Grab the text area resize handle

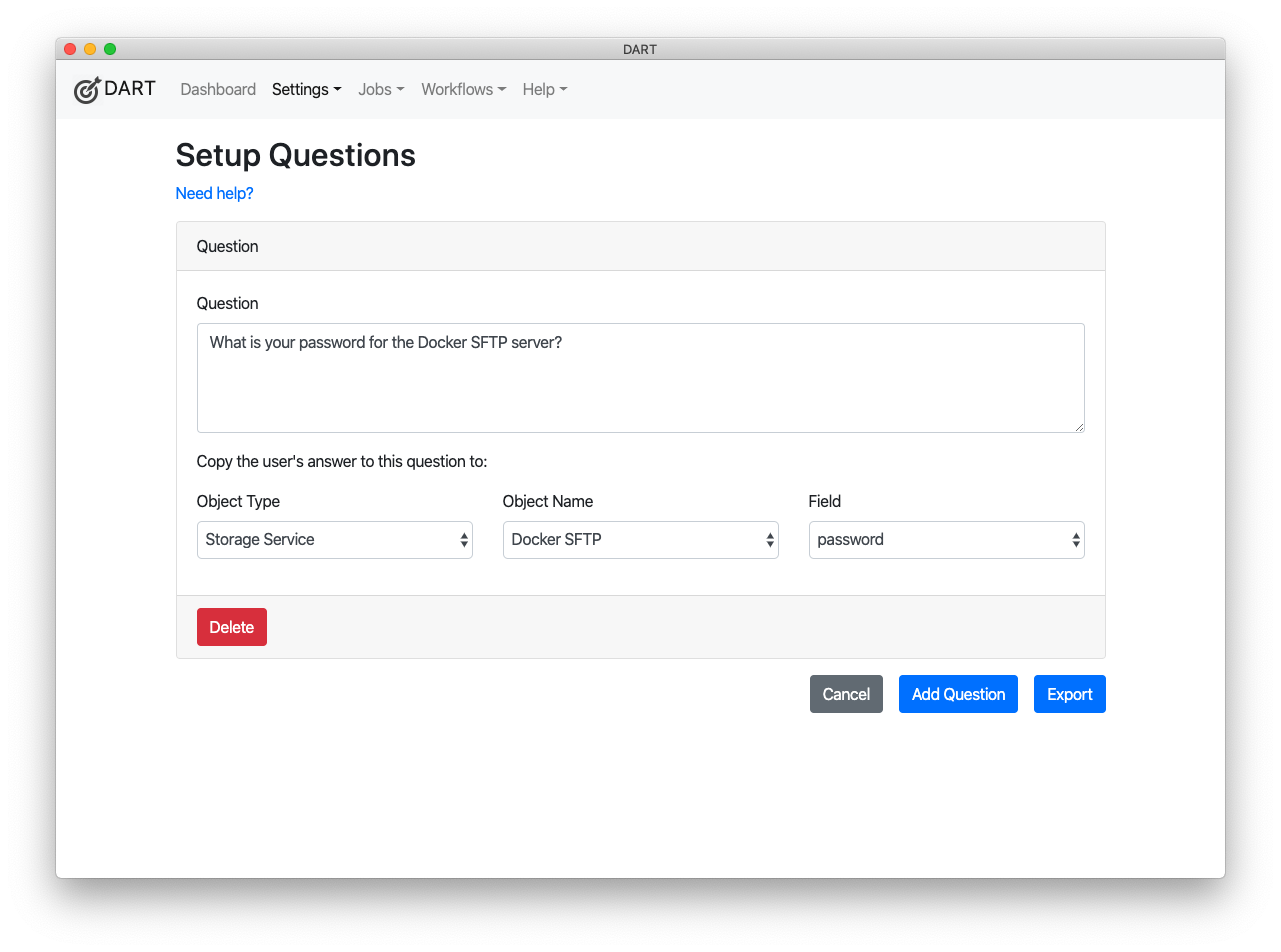click(1079, 427)
